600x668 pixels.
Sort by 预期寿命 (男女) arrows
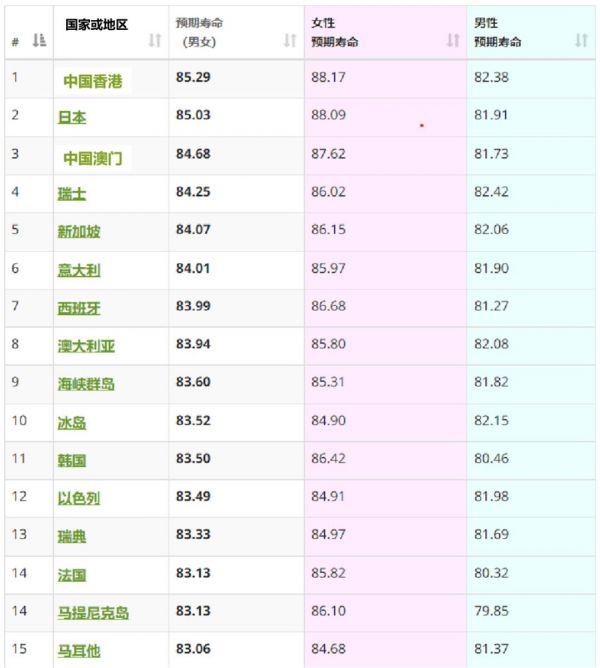pos(290,40)
